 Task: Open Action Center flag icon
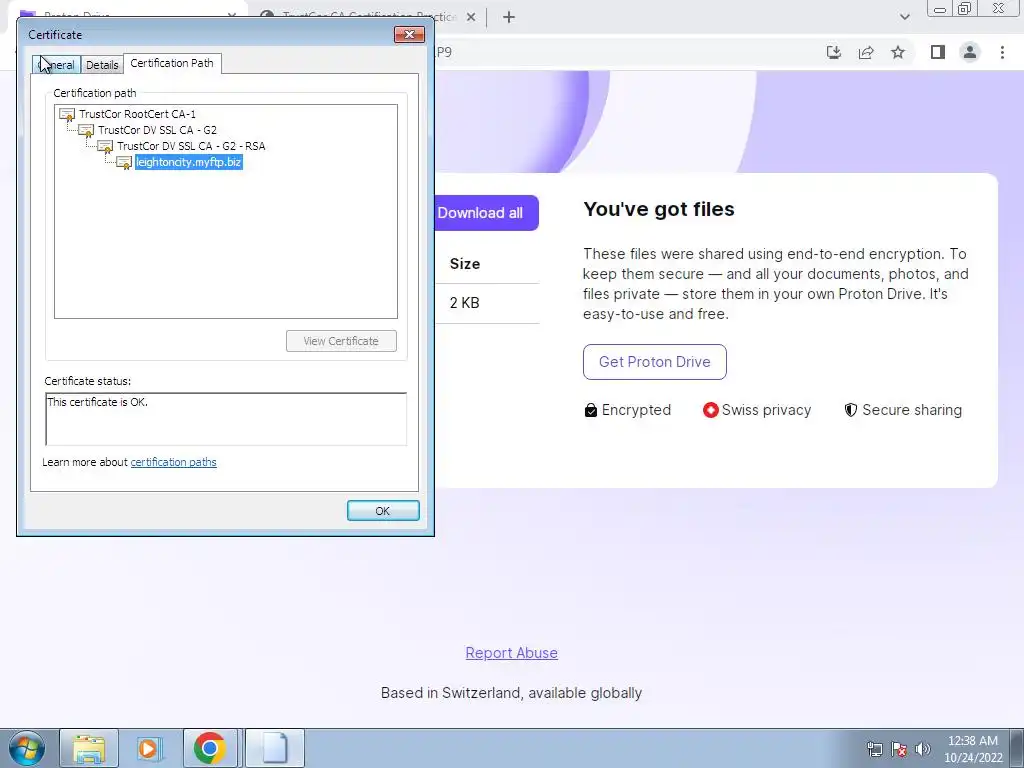point(899,749)
